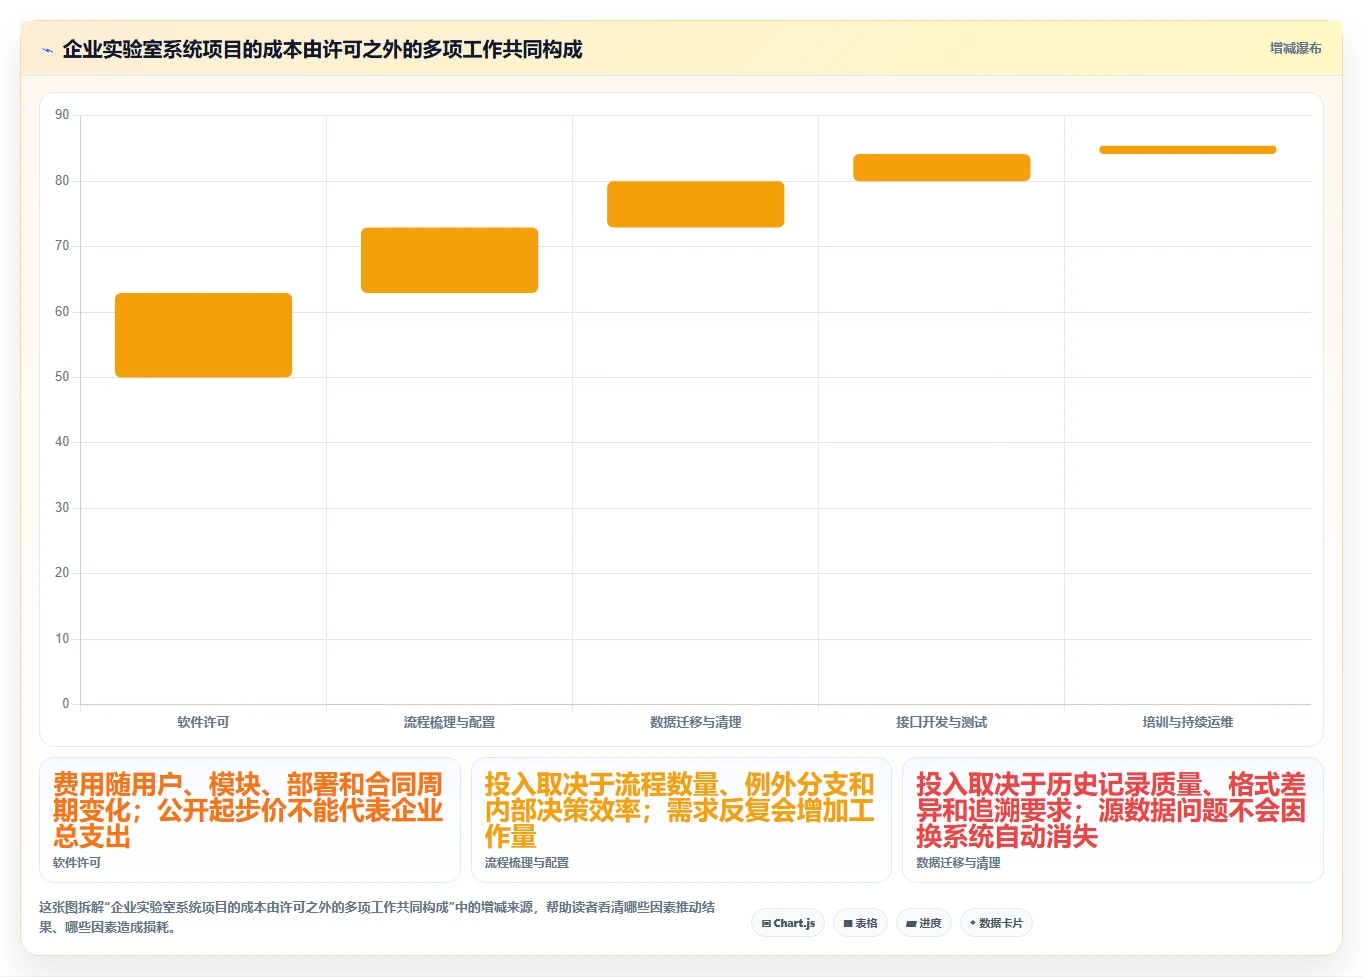Click the card starting 费用随用户、模块
Image resolution: width=1363 pixels, height=977 pixels.
[x=250, y=820]
